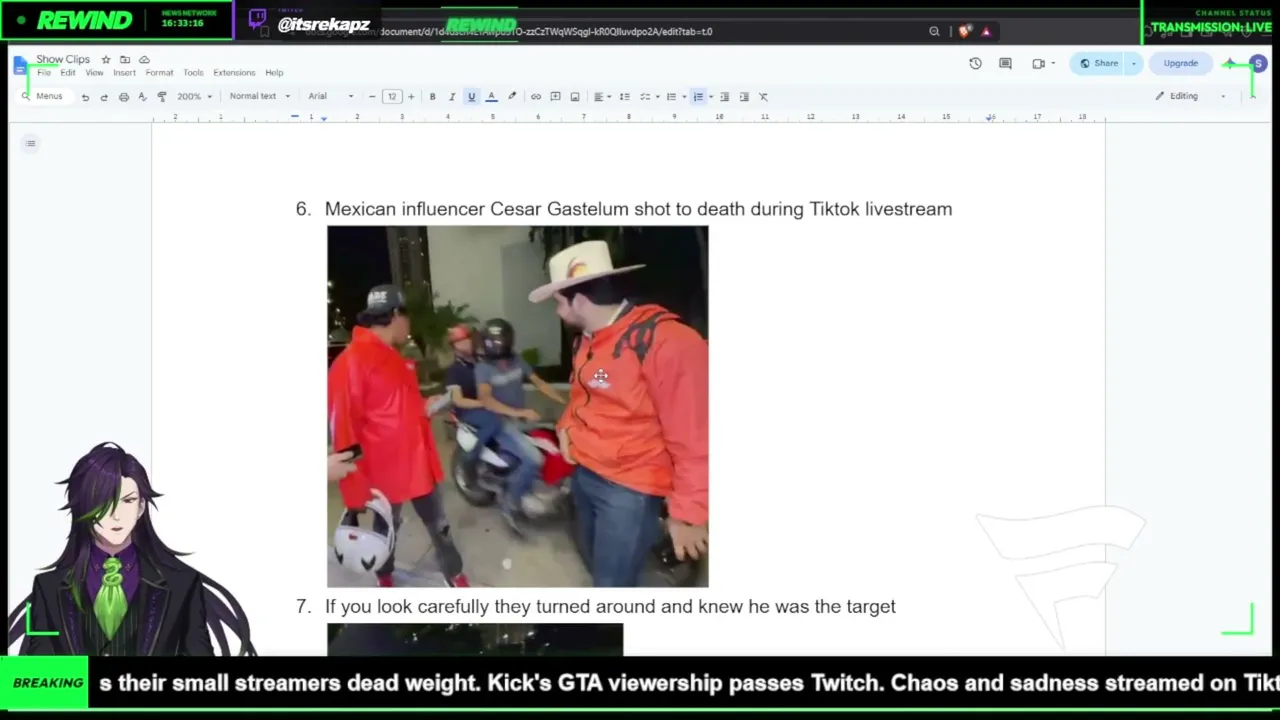Image resolution: width=1280 pixels, height=720 pixels.
Task: Star the Show Clips document
Action: [106, 60]
